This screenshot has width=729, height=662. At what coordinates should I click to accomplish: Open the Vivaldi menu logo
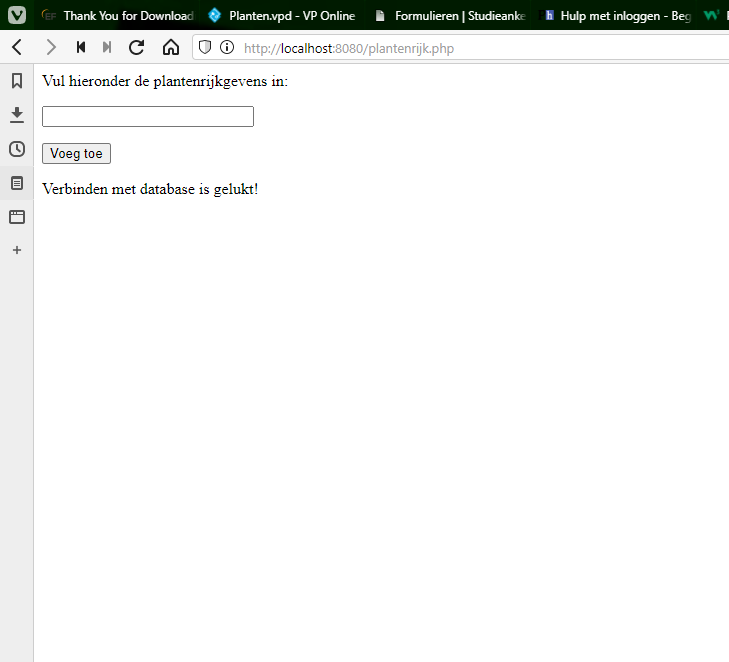(x=17, y=15)
